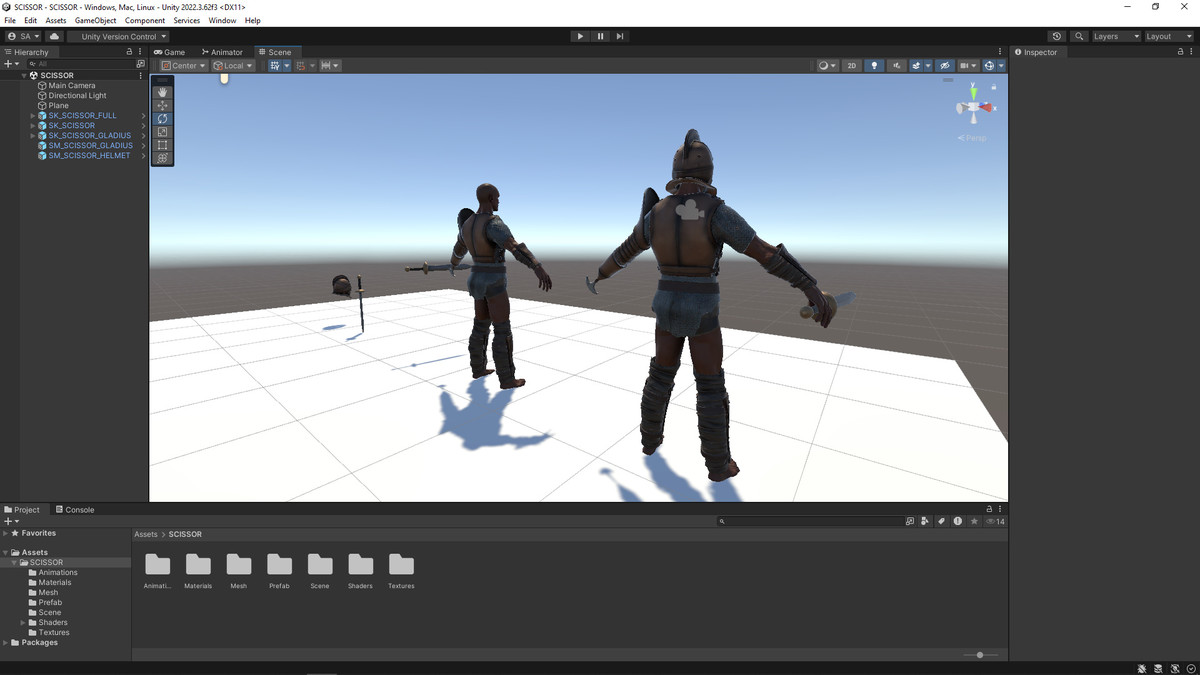
Task: Toggle scene lighting on or off
Action: (x=874, y=66)
